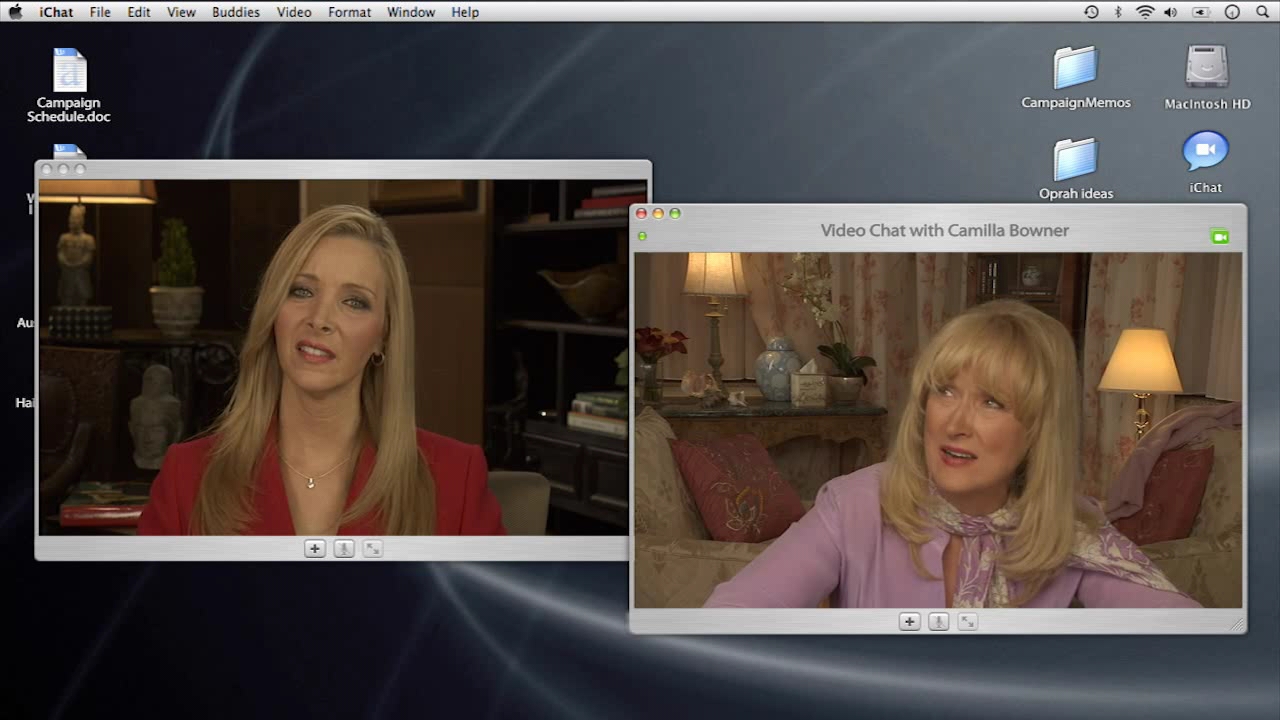Screen dimensions: 1280x720
Task: Mute microphone in Camilla Bowner video chat
Action: pyautogui.click(x=938, y=622)
